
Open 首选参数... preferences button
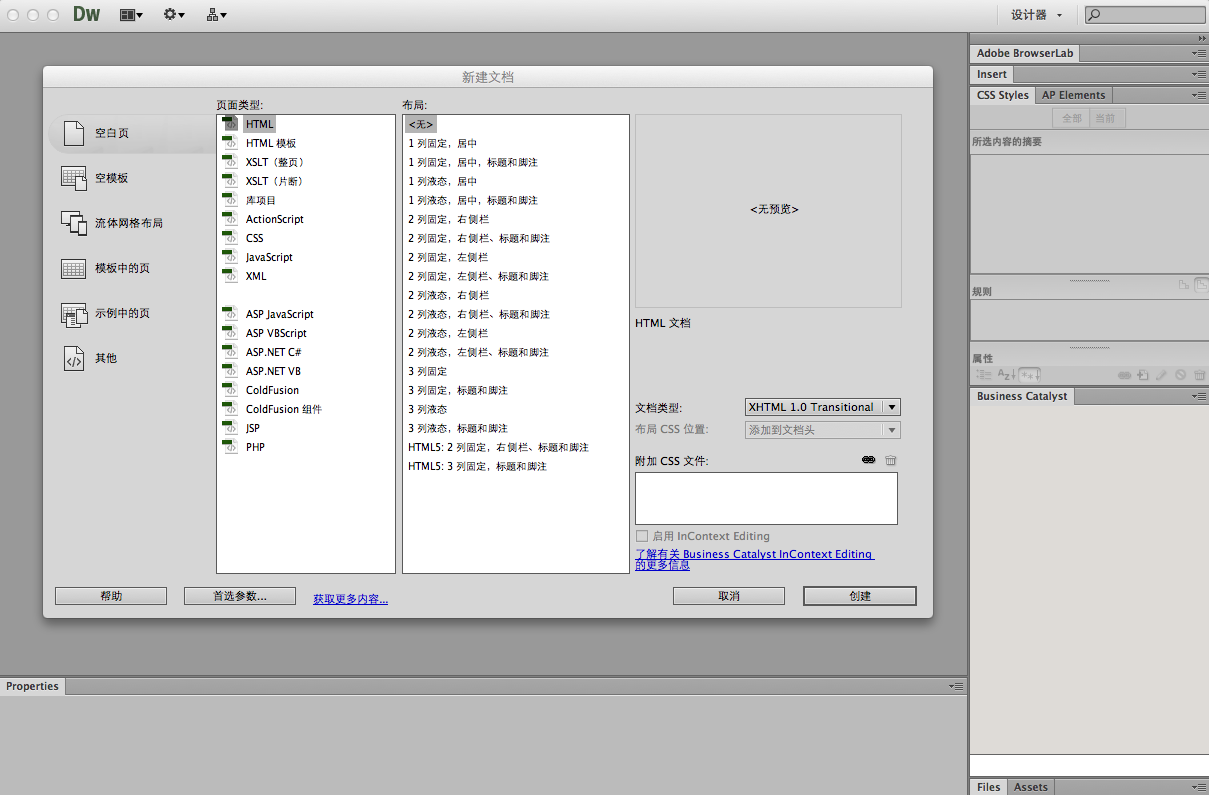click(x=240, y=596)
